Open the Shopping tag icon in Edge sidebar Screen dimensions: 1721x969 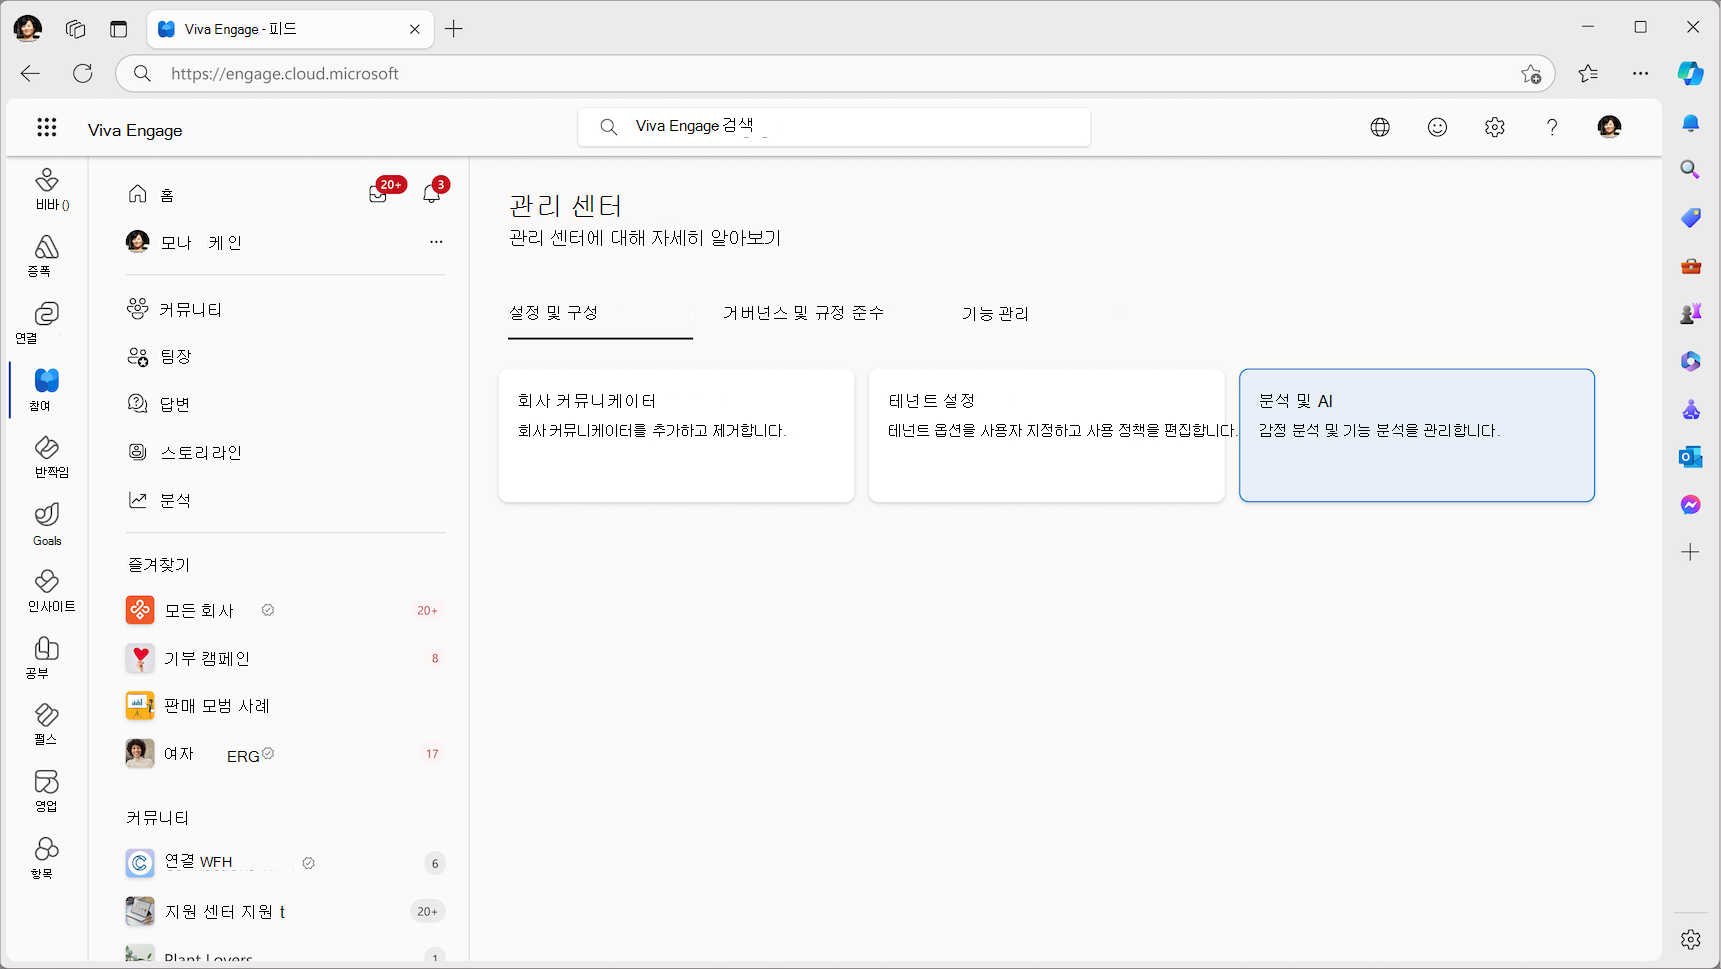(1690, 217)
